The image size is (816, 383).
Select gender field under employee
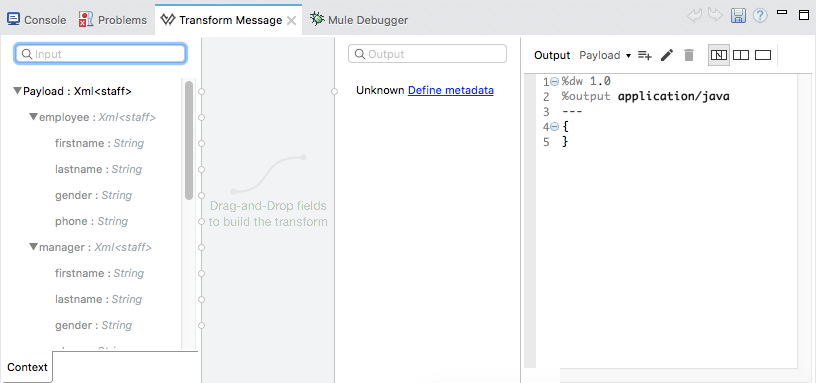pos(94,195)
